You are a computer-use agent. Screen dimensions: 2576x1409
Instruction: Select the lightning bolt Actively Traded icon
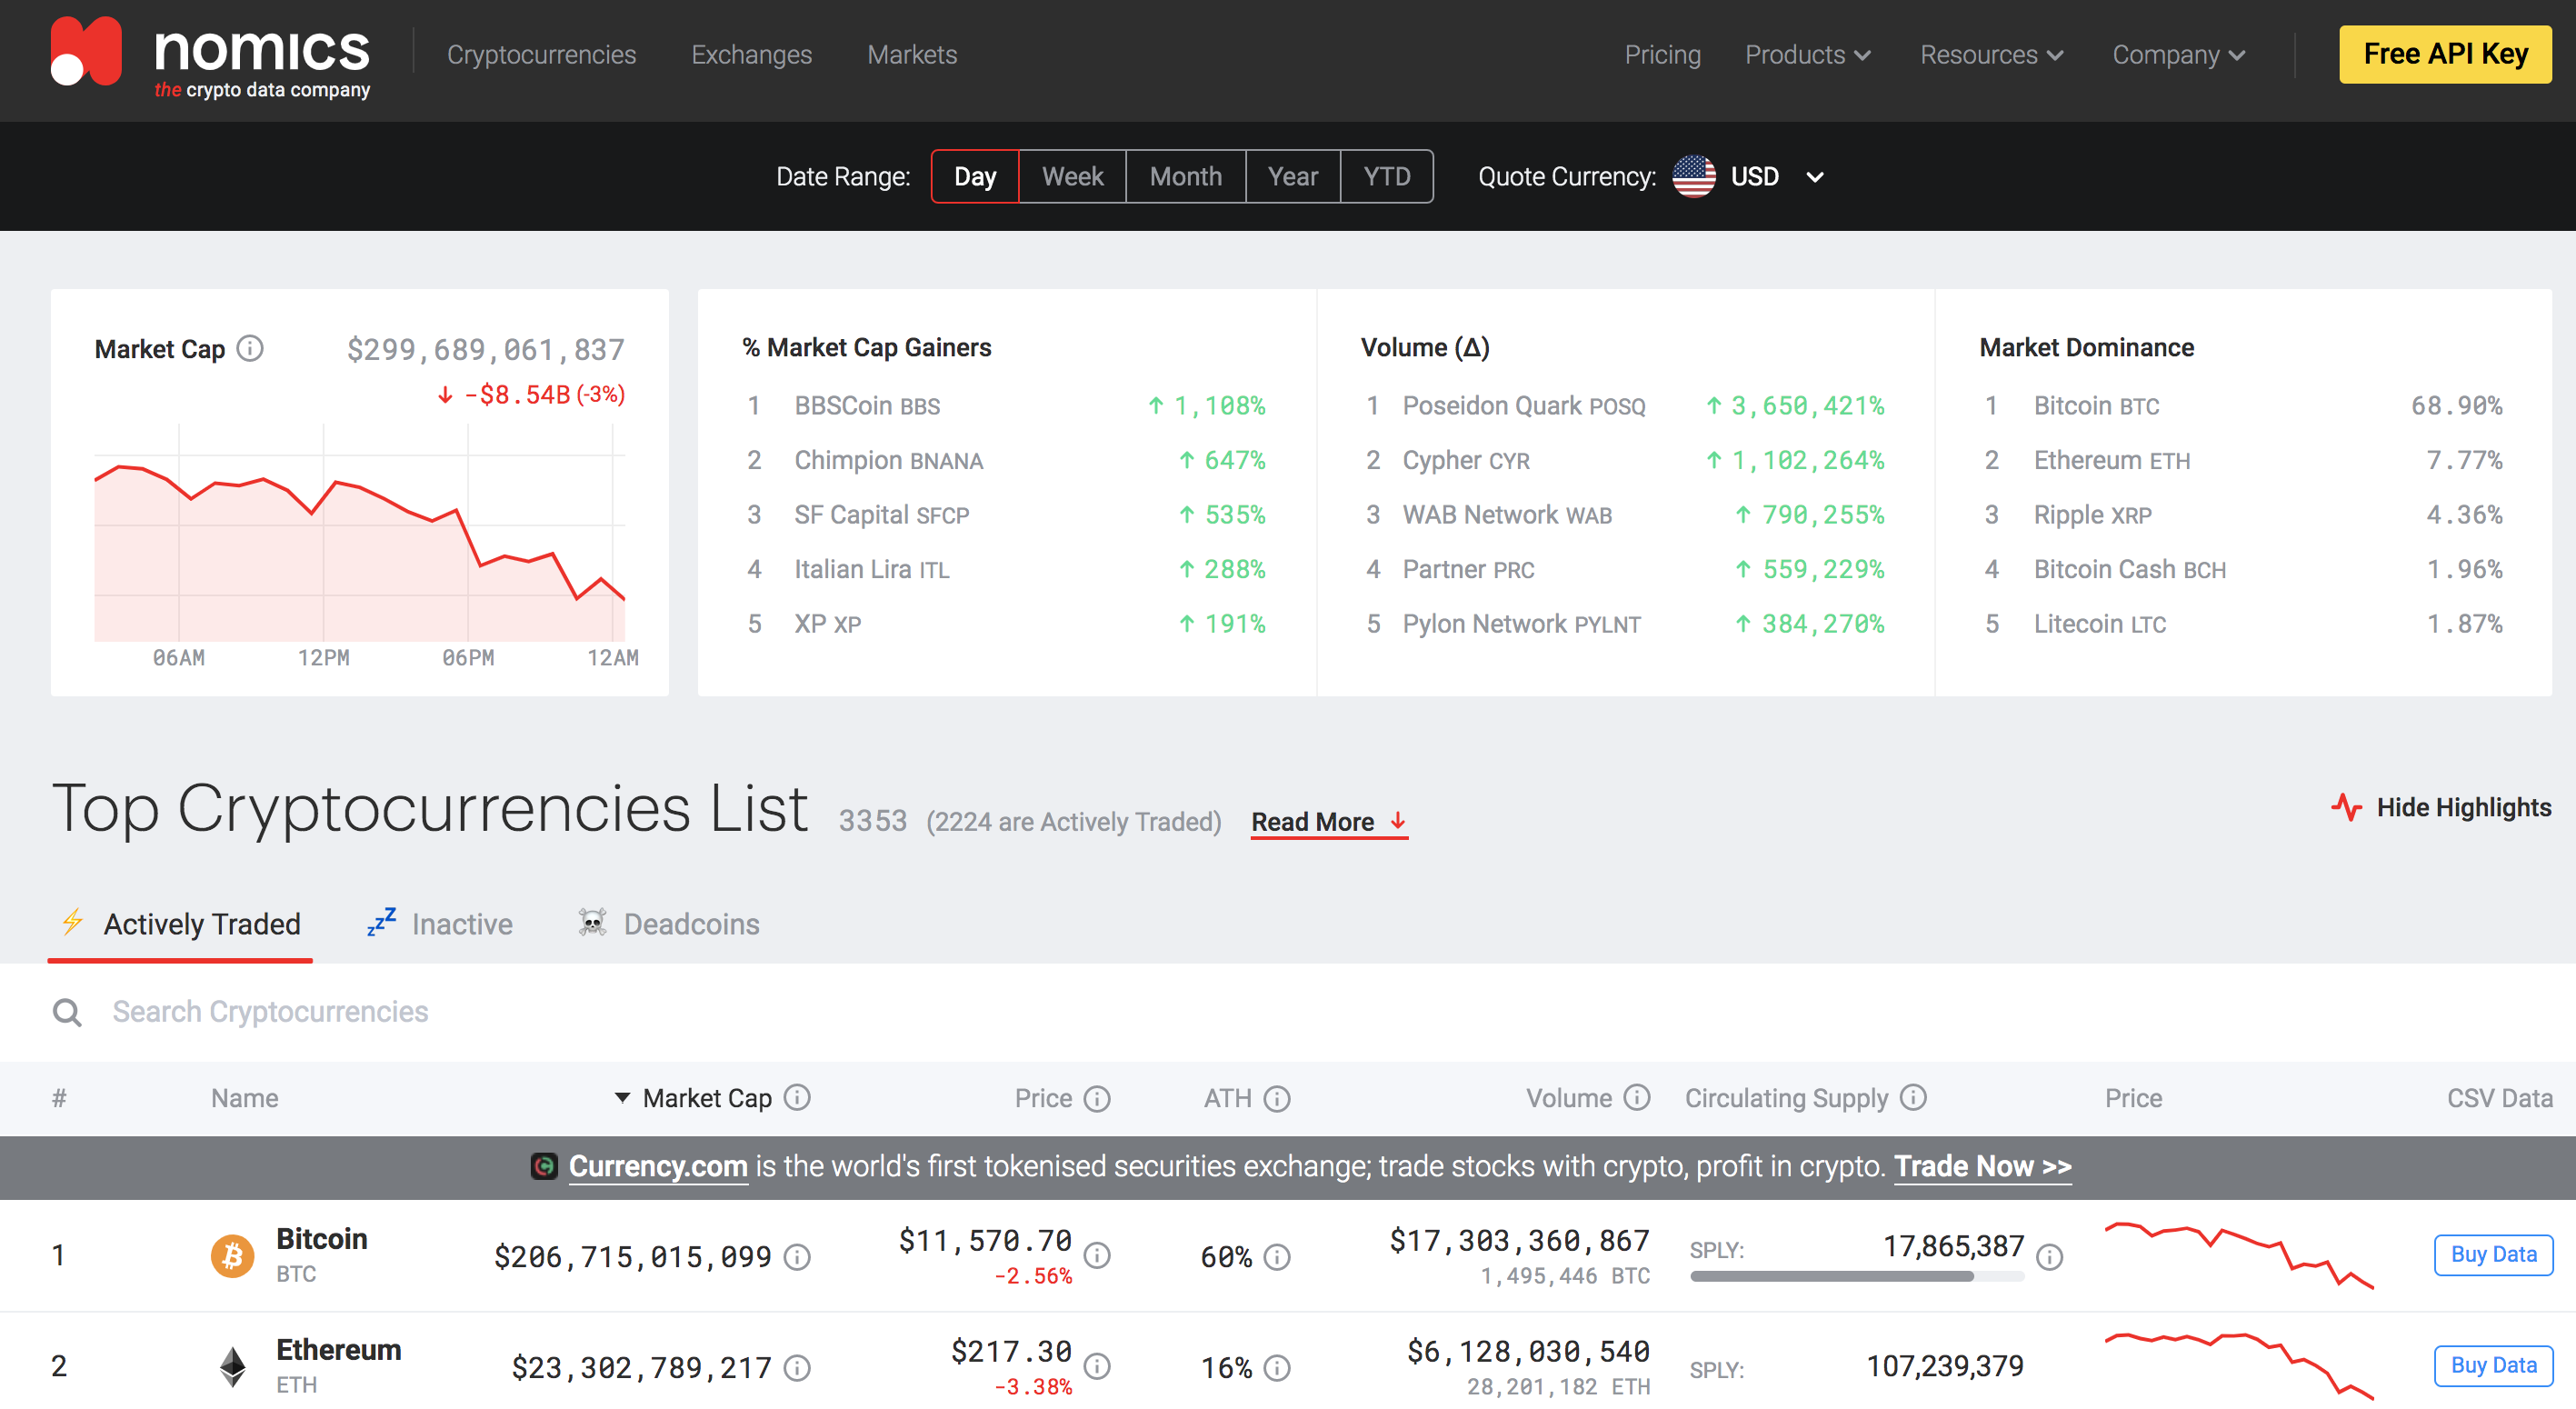73,921
